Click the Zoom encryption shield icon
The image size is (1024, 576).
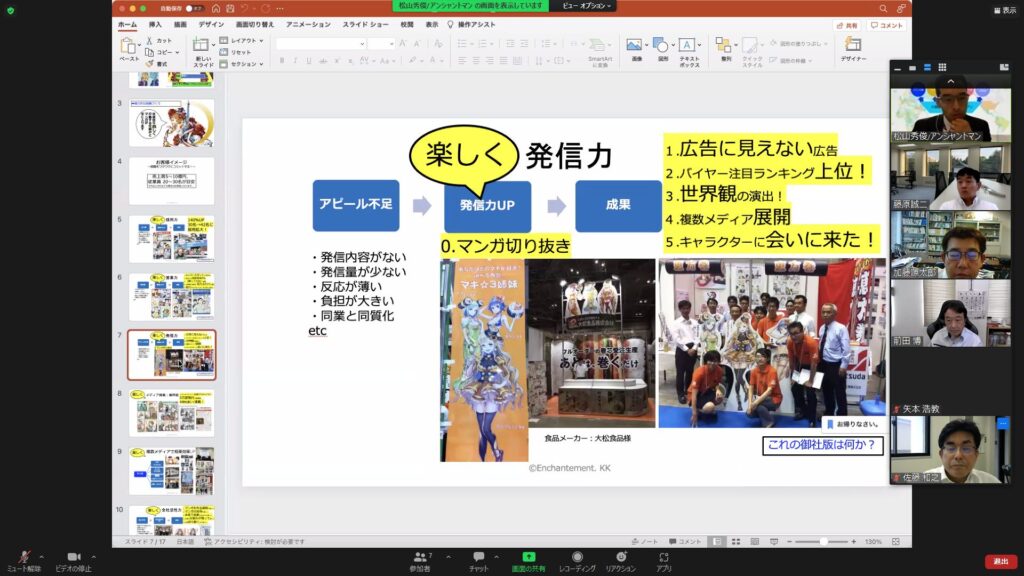(10, 10)
